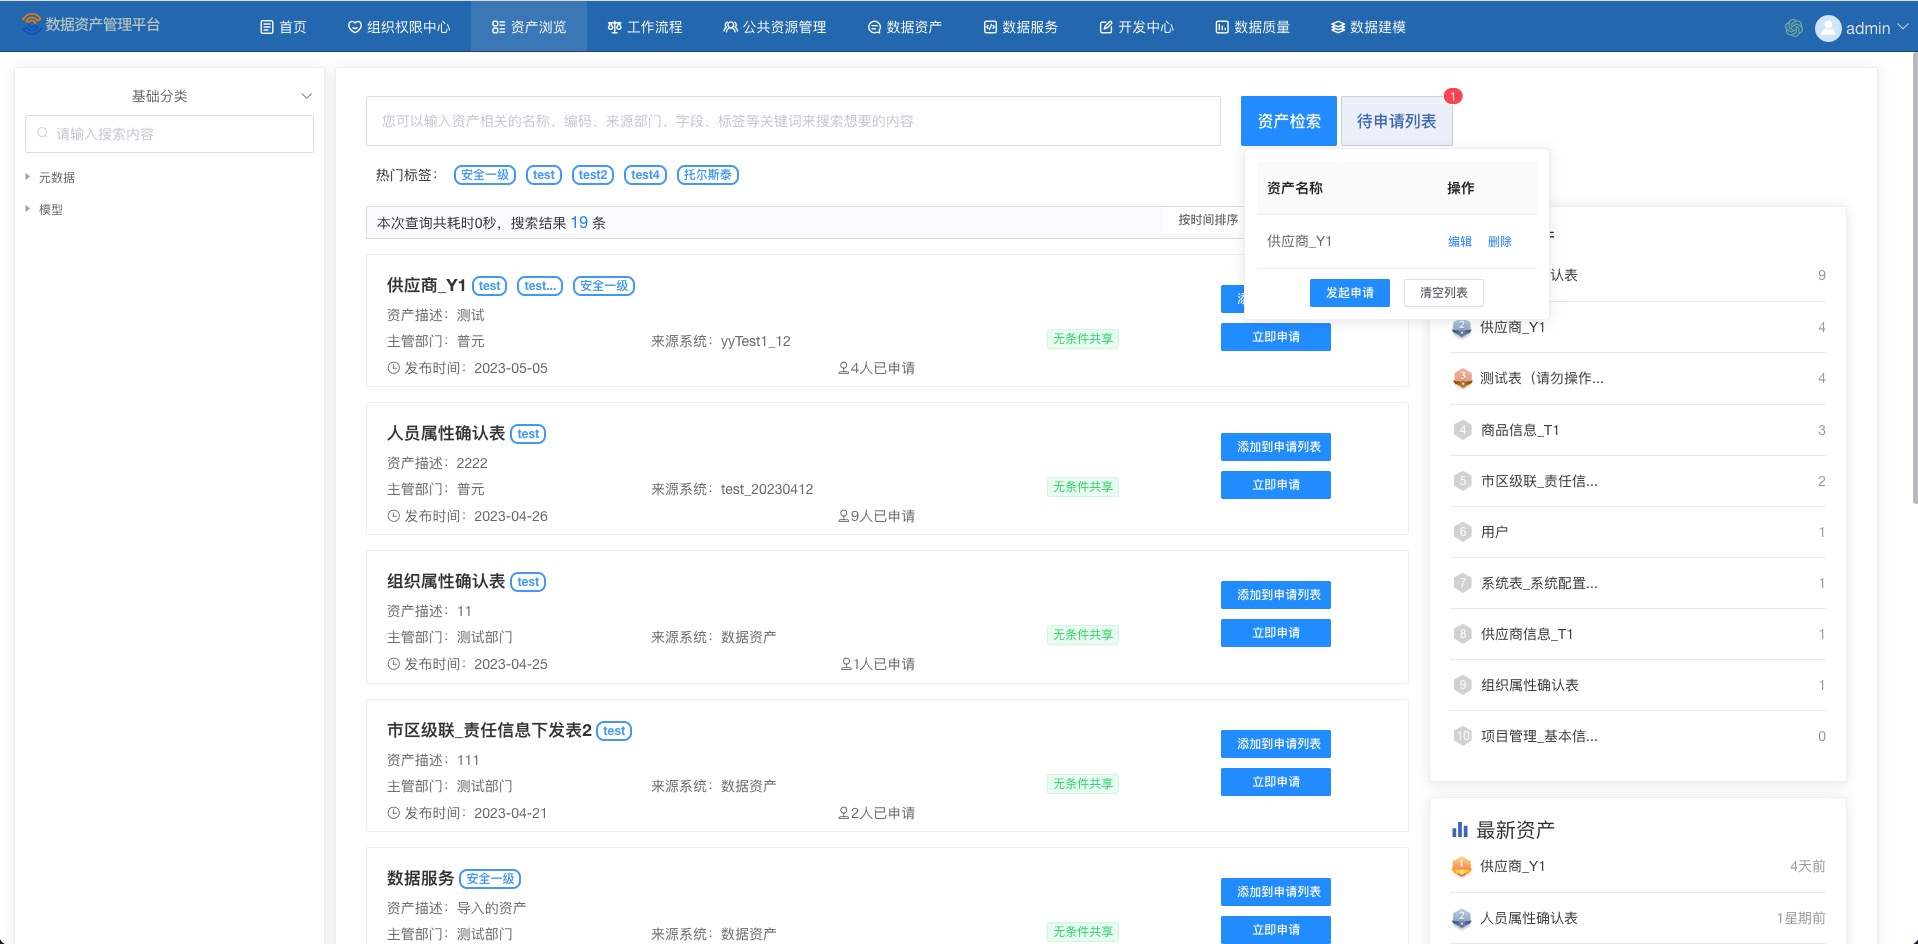Open the admin user dropdown arrow
This screenshot has width=1918, height=944.
coord(1902,27)
